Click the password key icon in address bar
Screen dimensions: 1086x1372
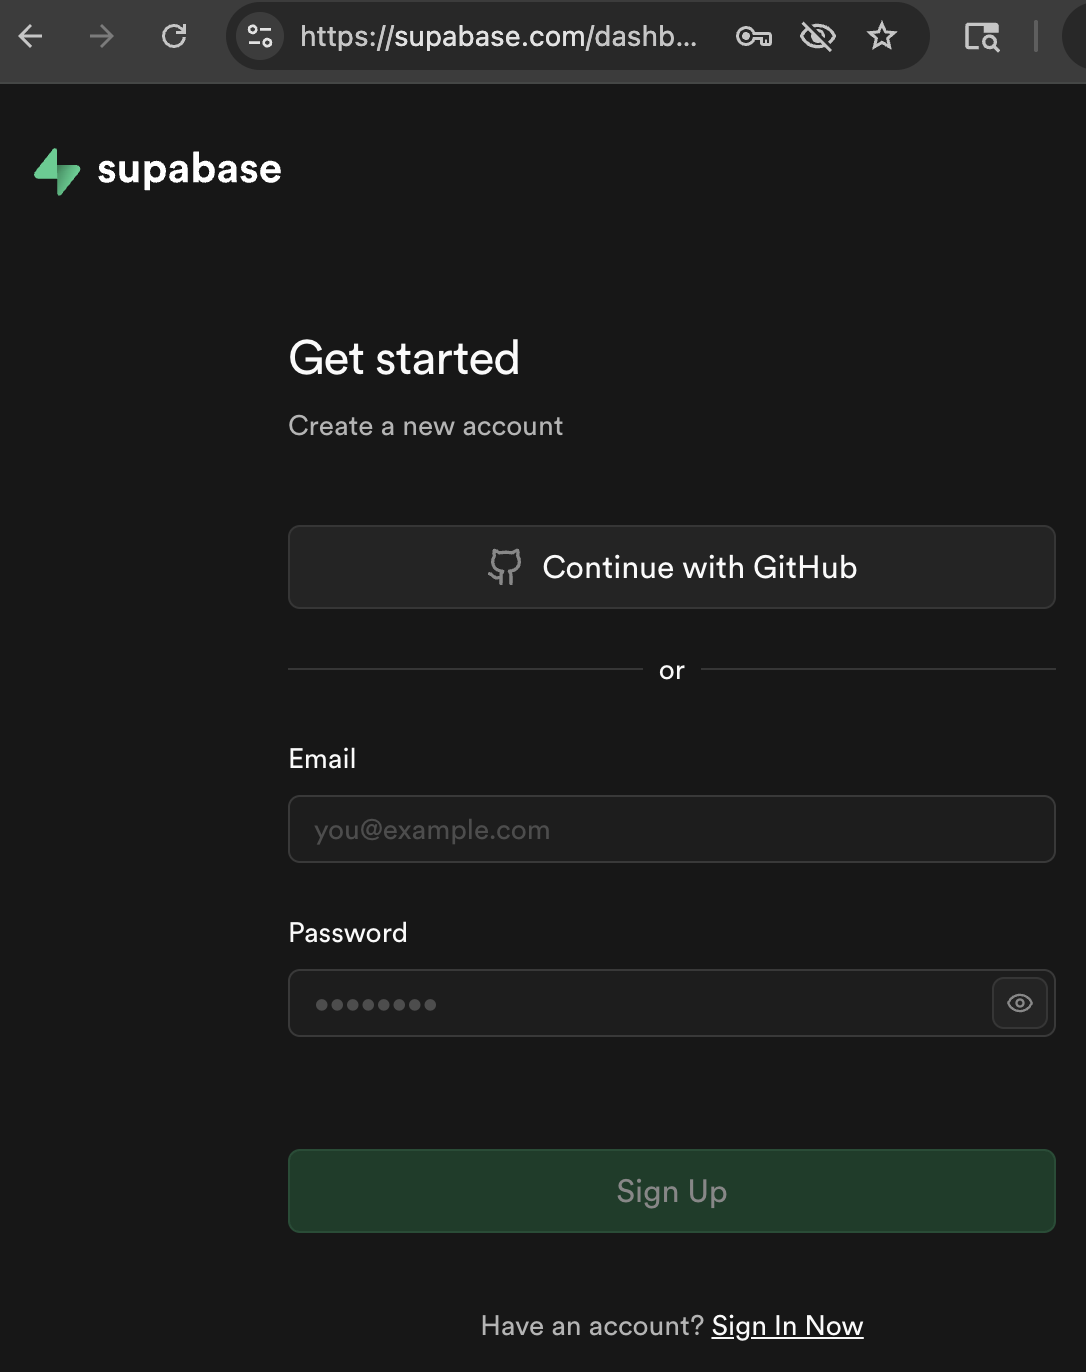click(x=754, y=36)
